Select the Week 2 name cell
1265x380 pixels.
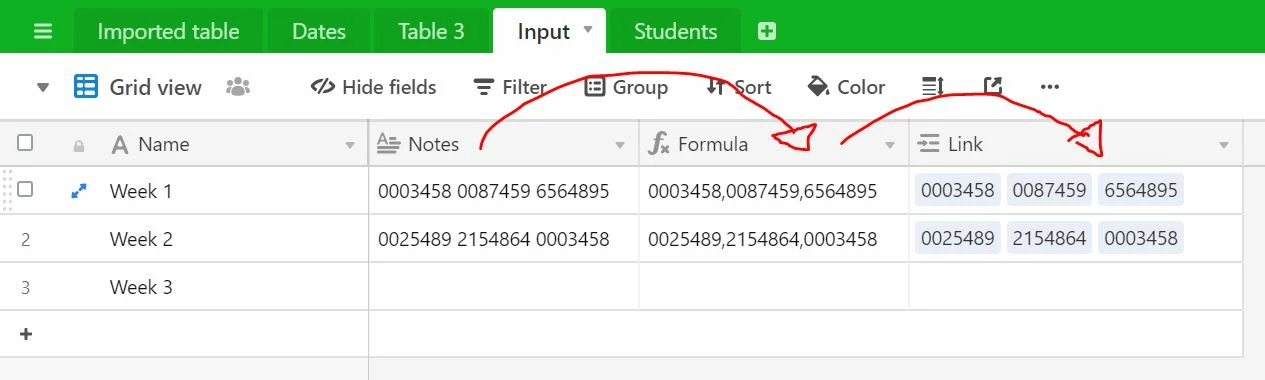pyautogui.click(x=234, y=239)
